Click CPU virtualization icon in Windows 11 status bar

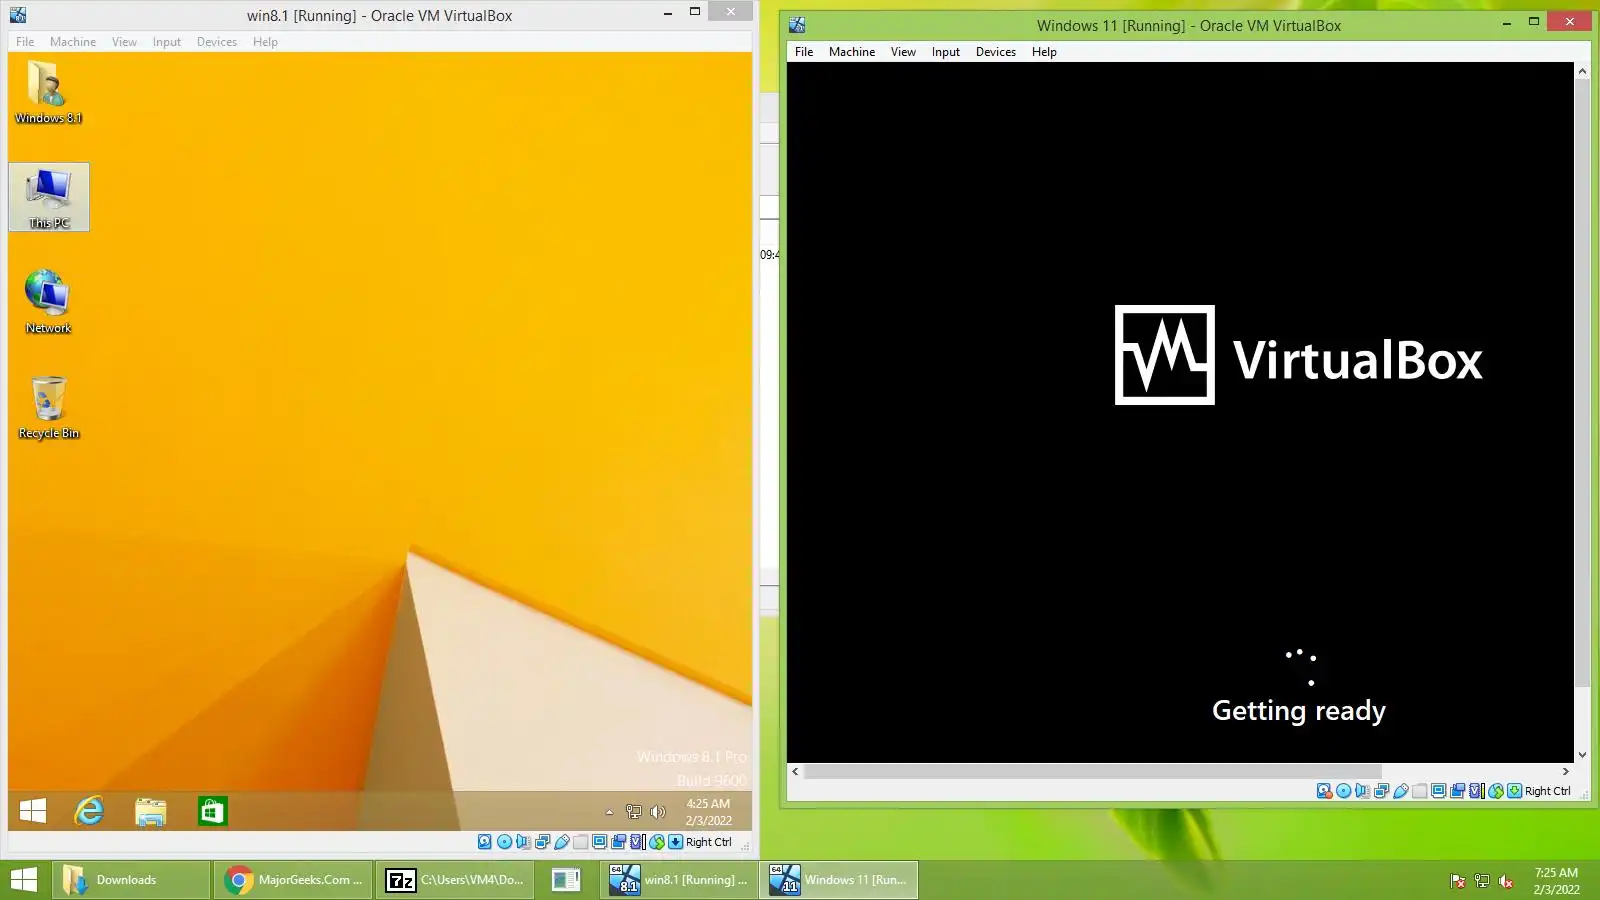[x=1477, y=791]
